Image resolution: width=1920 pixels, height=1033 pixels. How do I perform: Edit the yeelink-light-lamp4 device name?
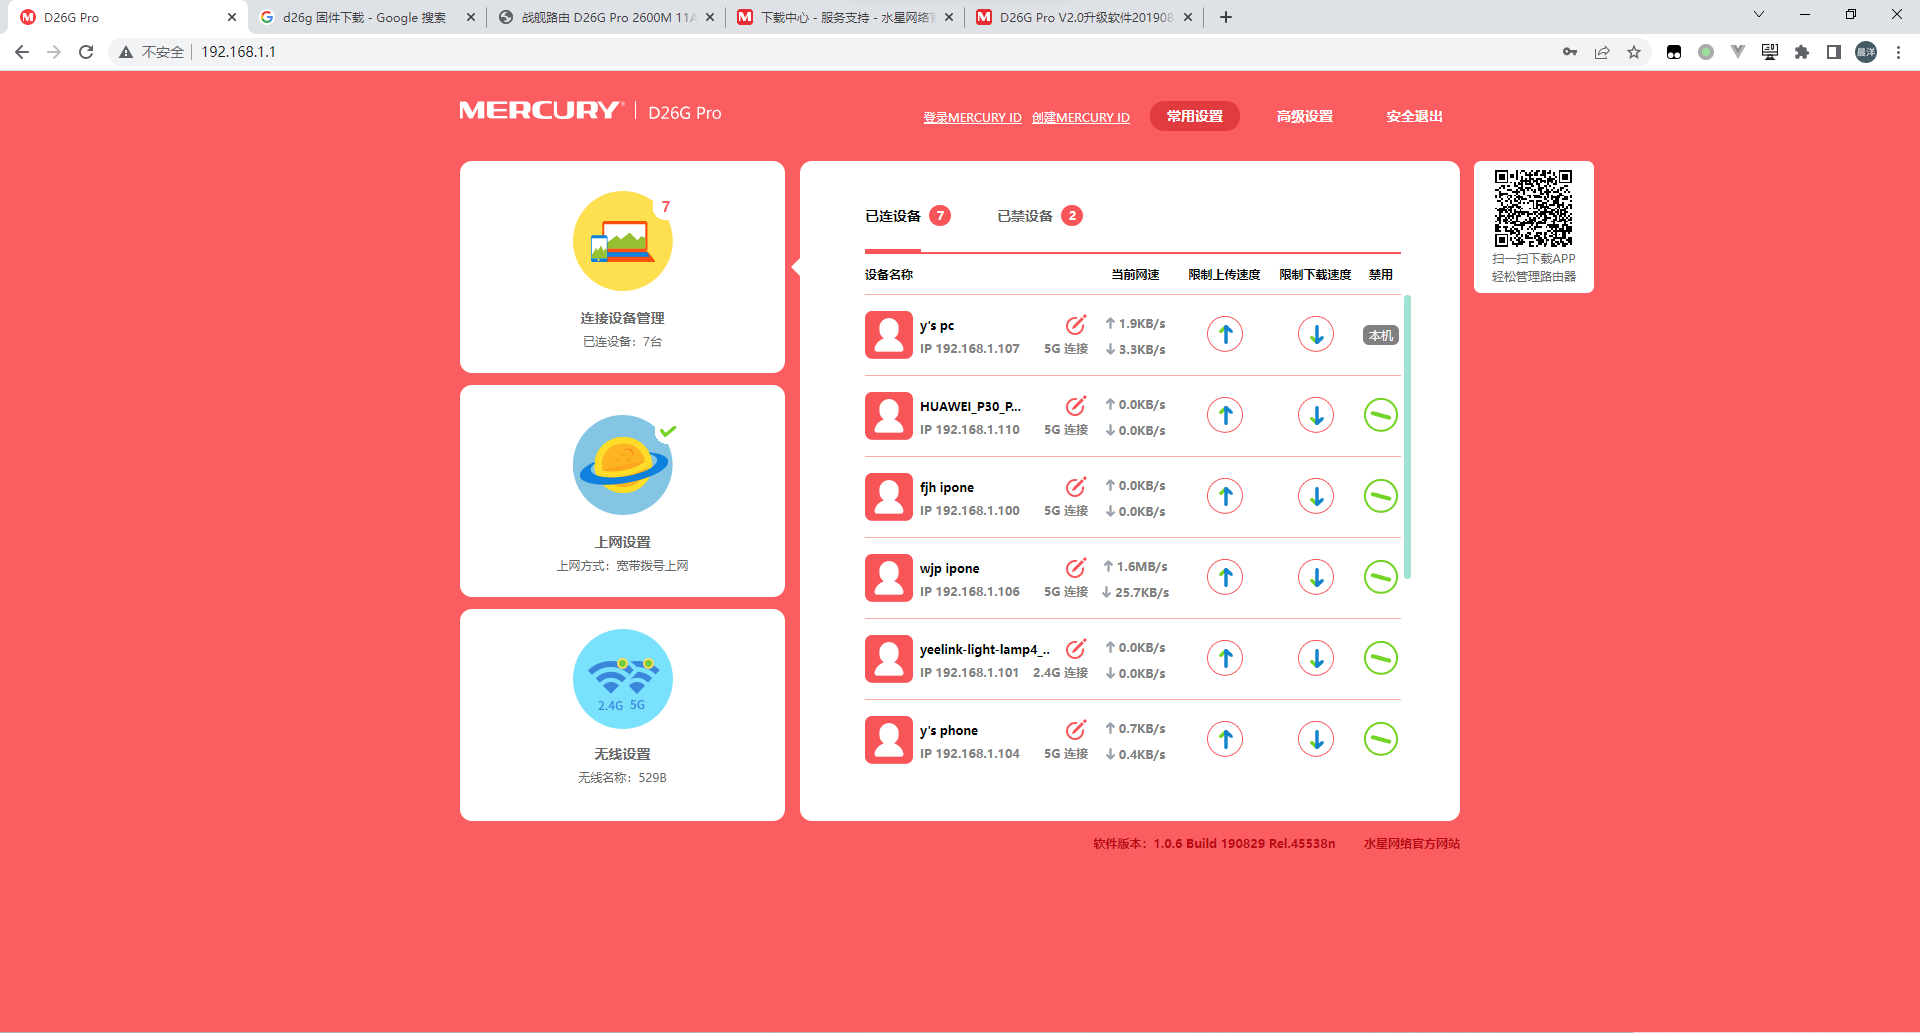click(x=1076, y=649)
